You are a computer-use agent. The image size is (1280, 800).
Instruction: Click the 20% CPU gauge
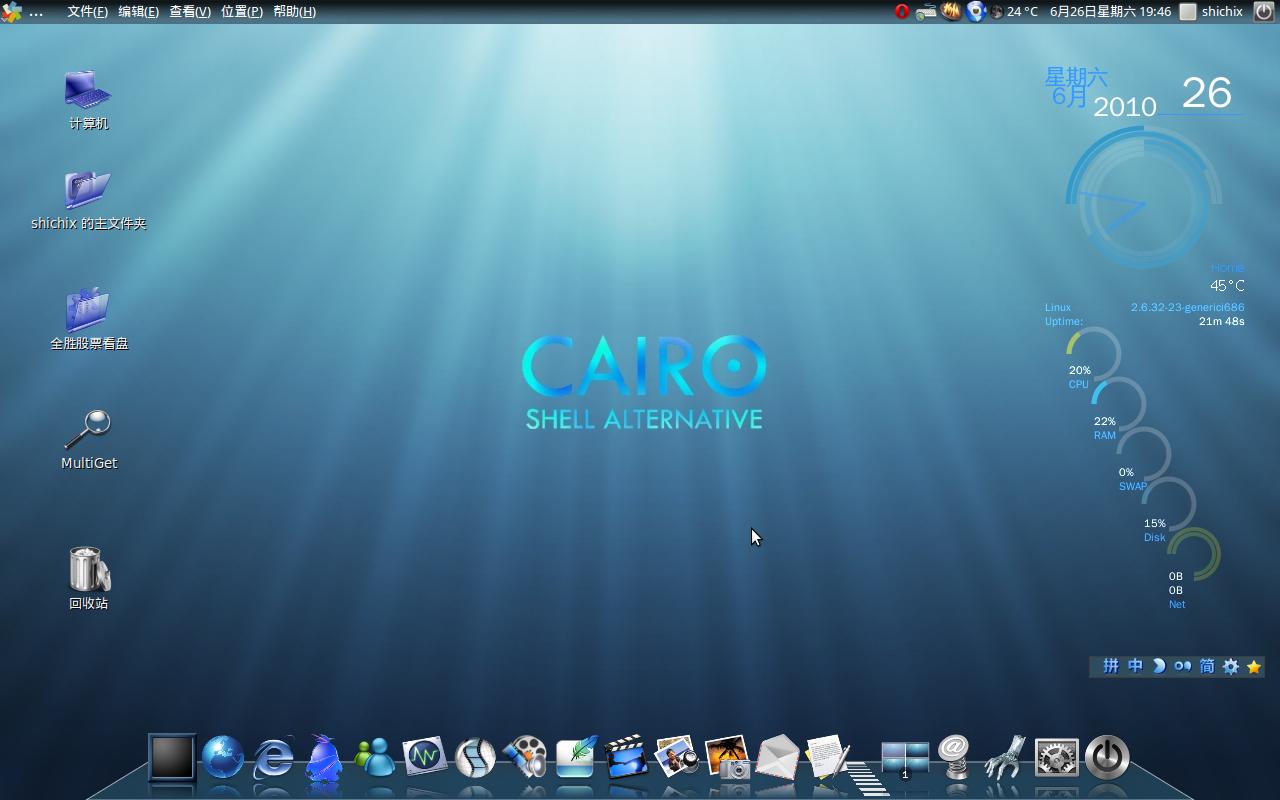[1092, 359]
